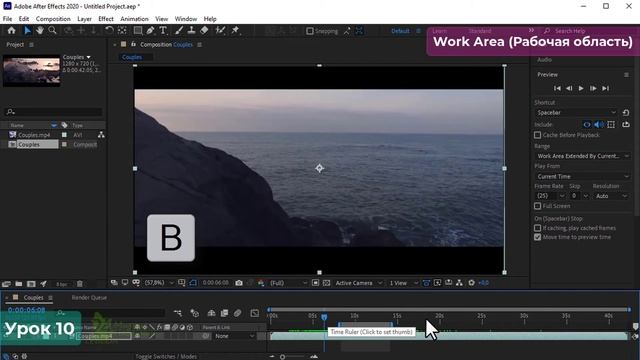Viewport: 640px width, 360px height.
Task: Click the Reset shortcut icon next to Spacebar
Action: (626, 112)
